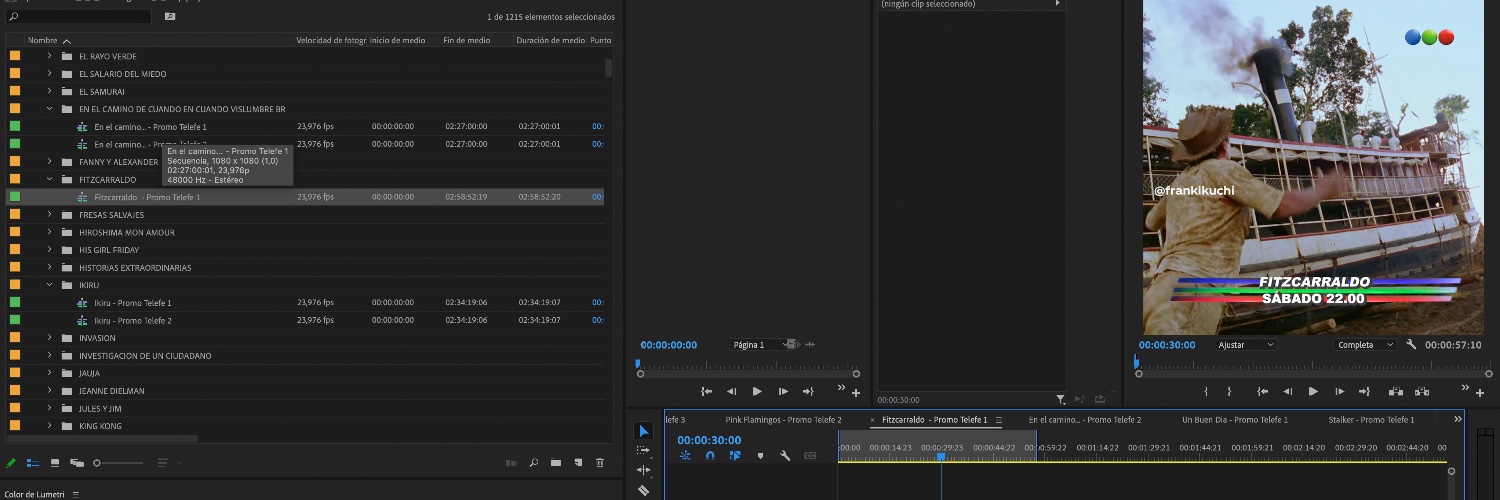Open the Ajustar zoom level dropdown
The width and height of the screenshot is (1500, 500).
1246,344
